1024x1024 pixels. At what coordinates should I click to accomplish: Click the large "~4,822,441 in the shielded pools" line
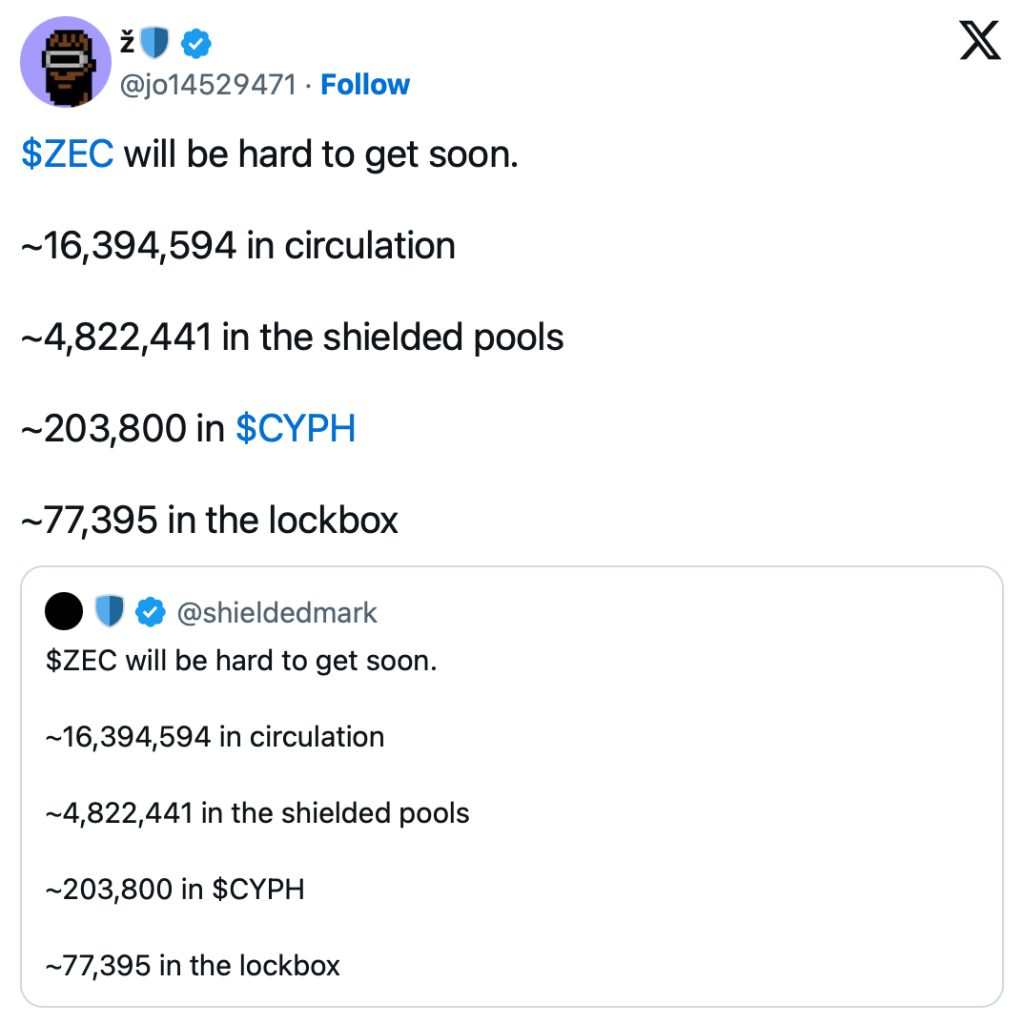(292, 337)
